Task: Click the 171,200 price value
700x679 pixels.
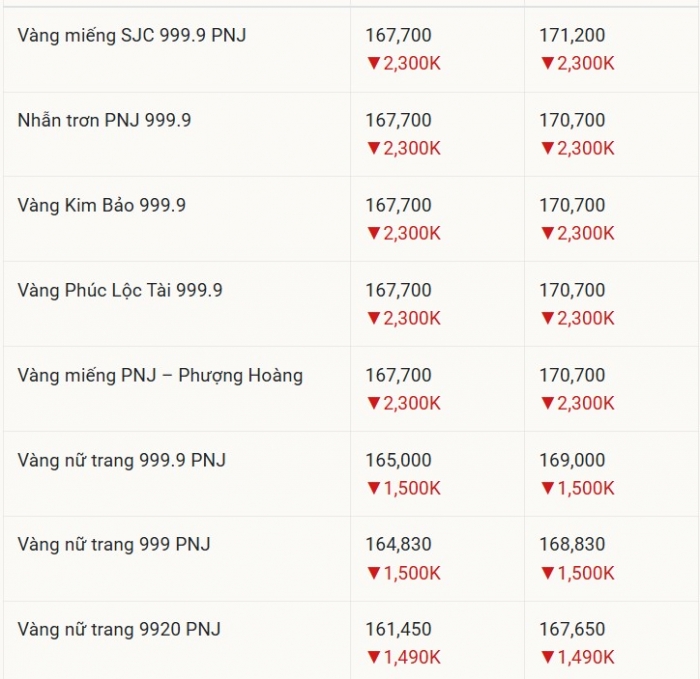Action: (x=572, y=36)
